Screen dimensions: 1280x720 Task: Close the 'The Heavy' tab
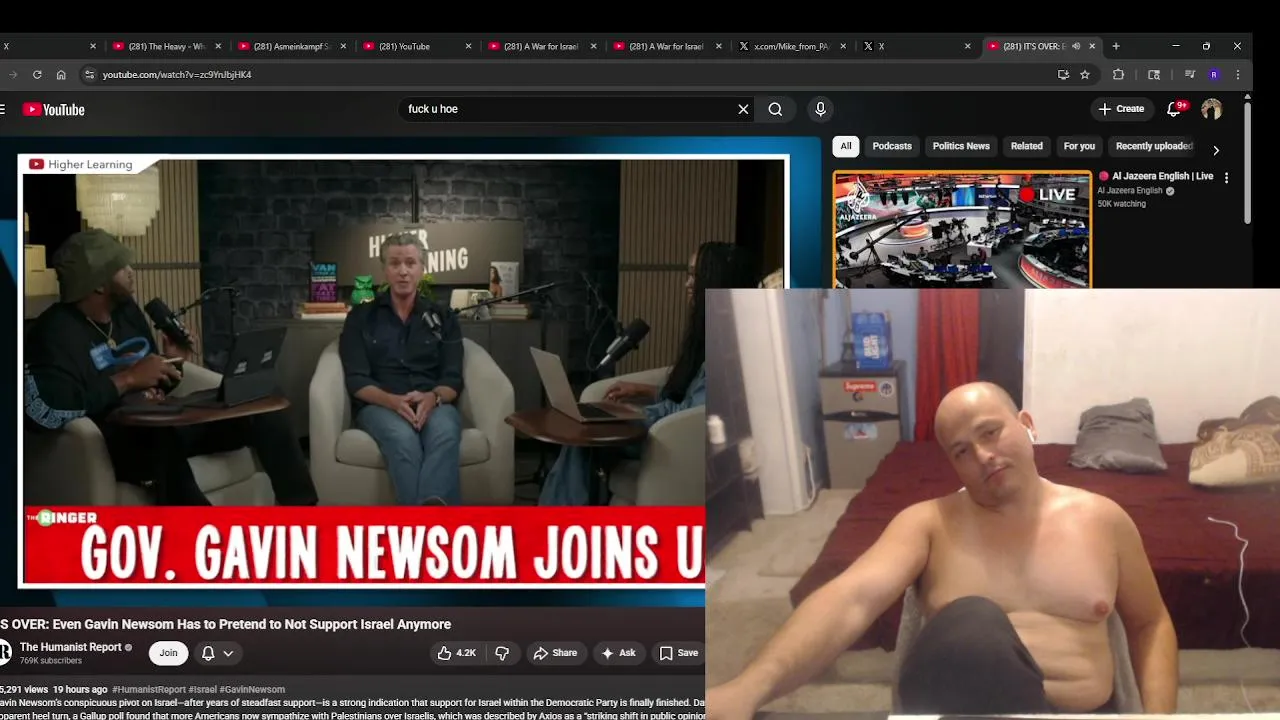pos(218,46)
